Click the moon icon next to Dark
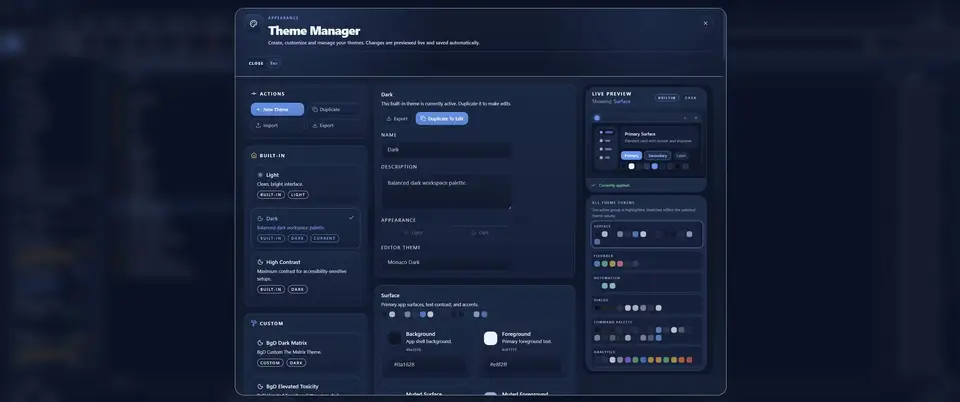 [x=260, y=218]
